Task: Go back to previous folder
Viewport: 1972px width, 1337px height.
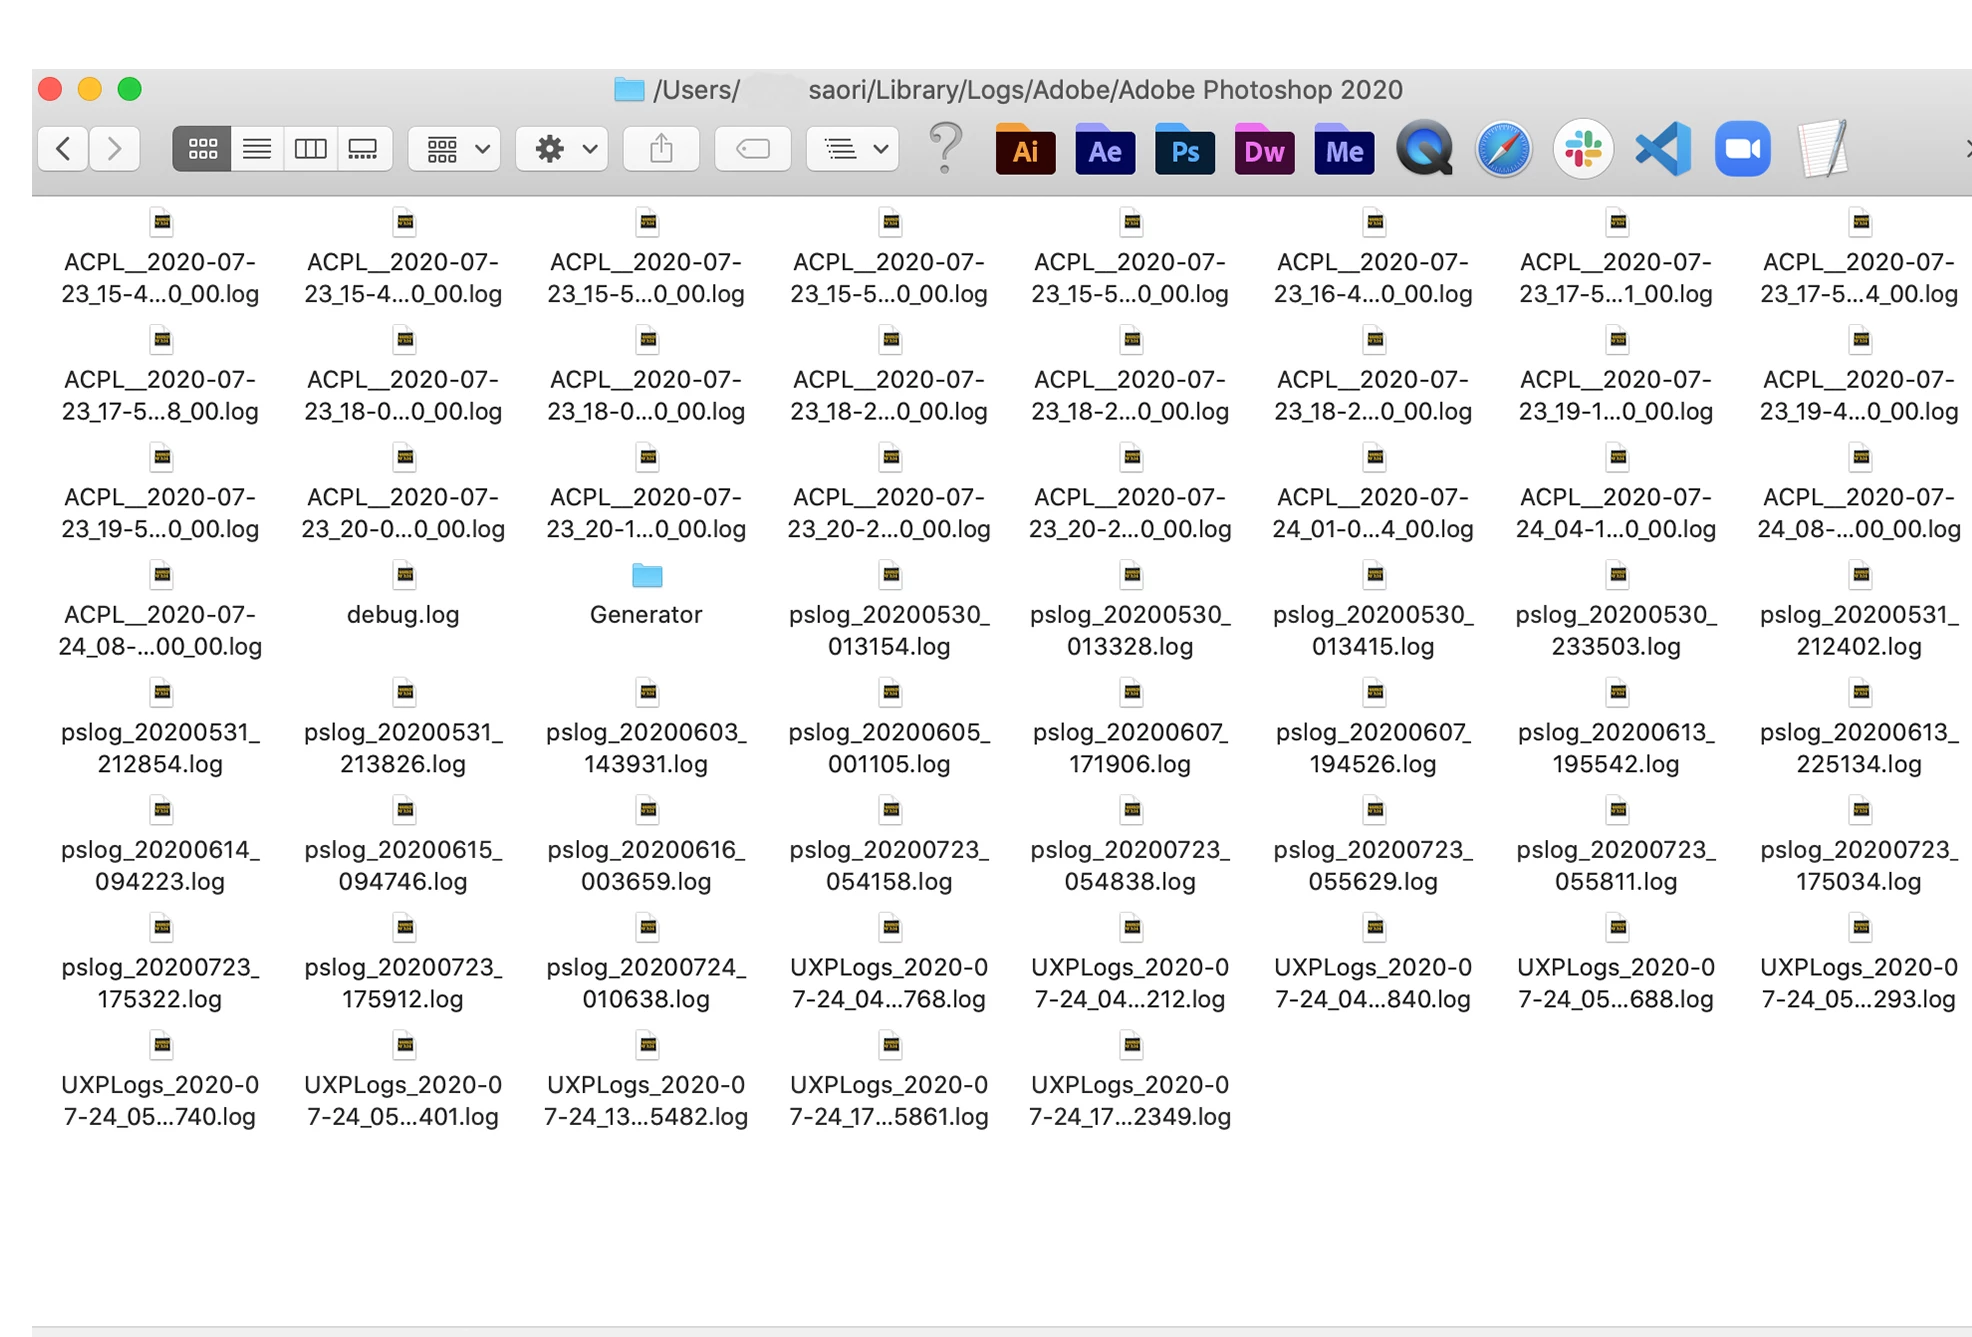Action: [x=64, y=149]
